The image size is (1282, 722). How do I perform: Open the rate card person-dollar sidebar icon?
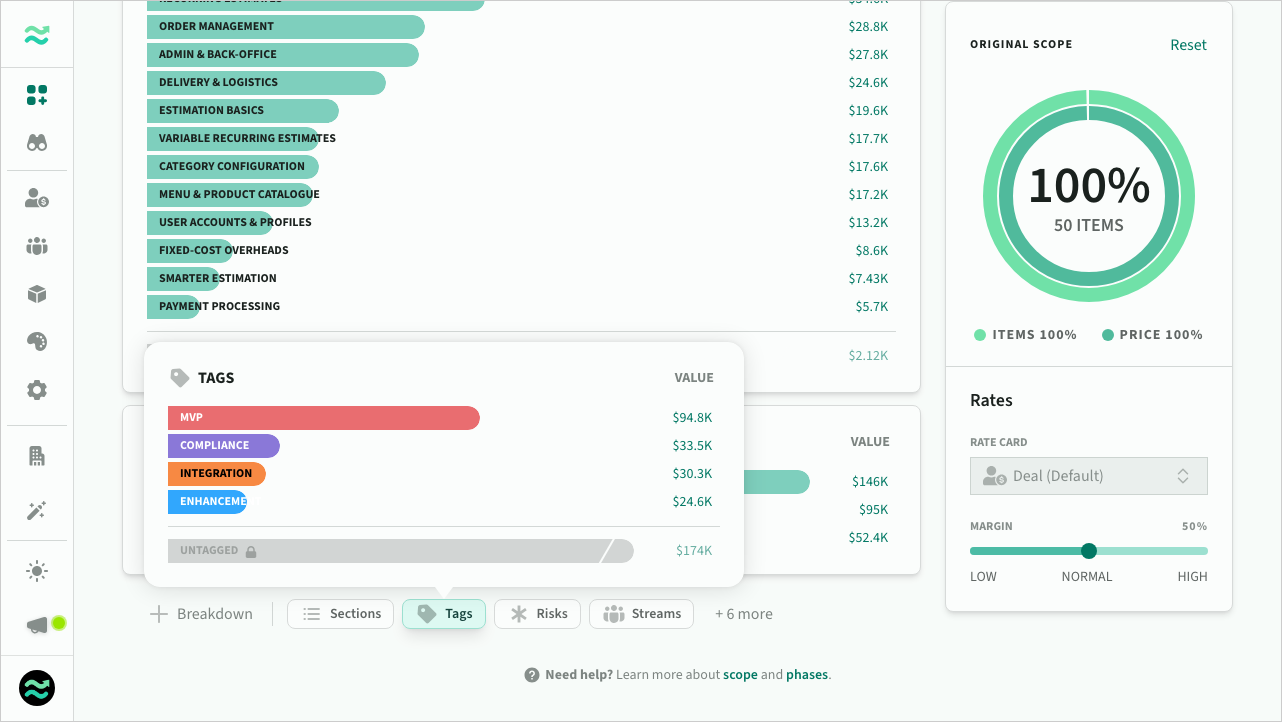[37, 198]
